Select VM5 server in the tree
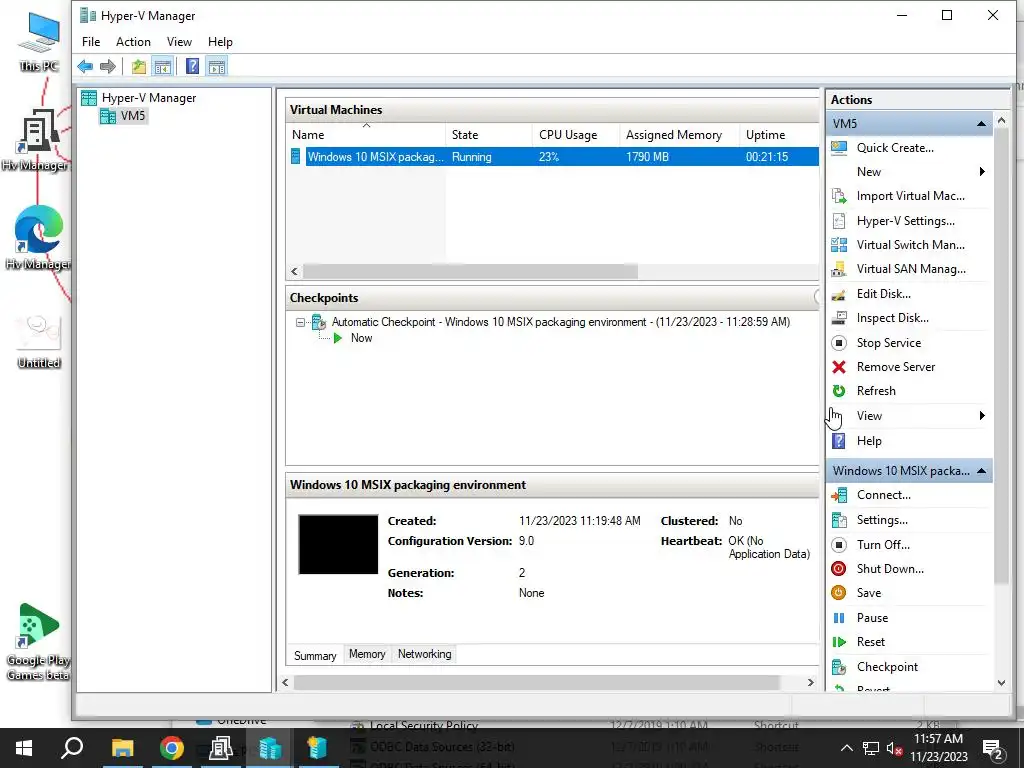 tap(133, 116)
